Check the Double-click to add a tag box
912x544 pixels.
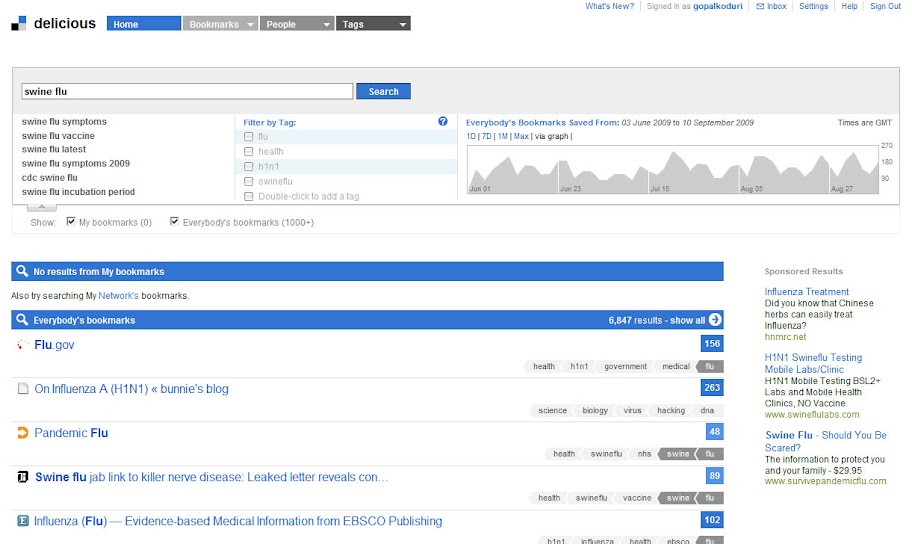tap(249, 197)
